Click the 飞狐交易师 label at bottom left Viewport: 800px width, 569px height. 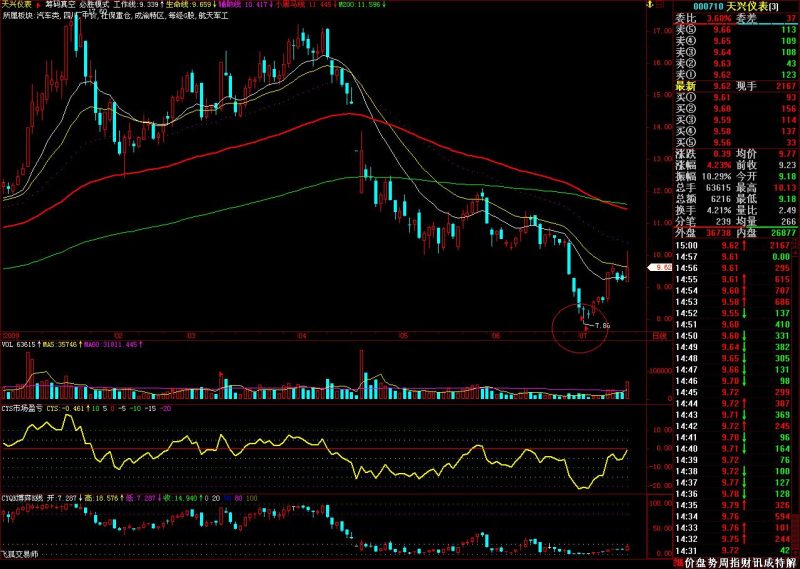19,554
